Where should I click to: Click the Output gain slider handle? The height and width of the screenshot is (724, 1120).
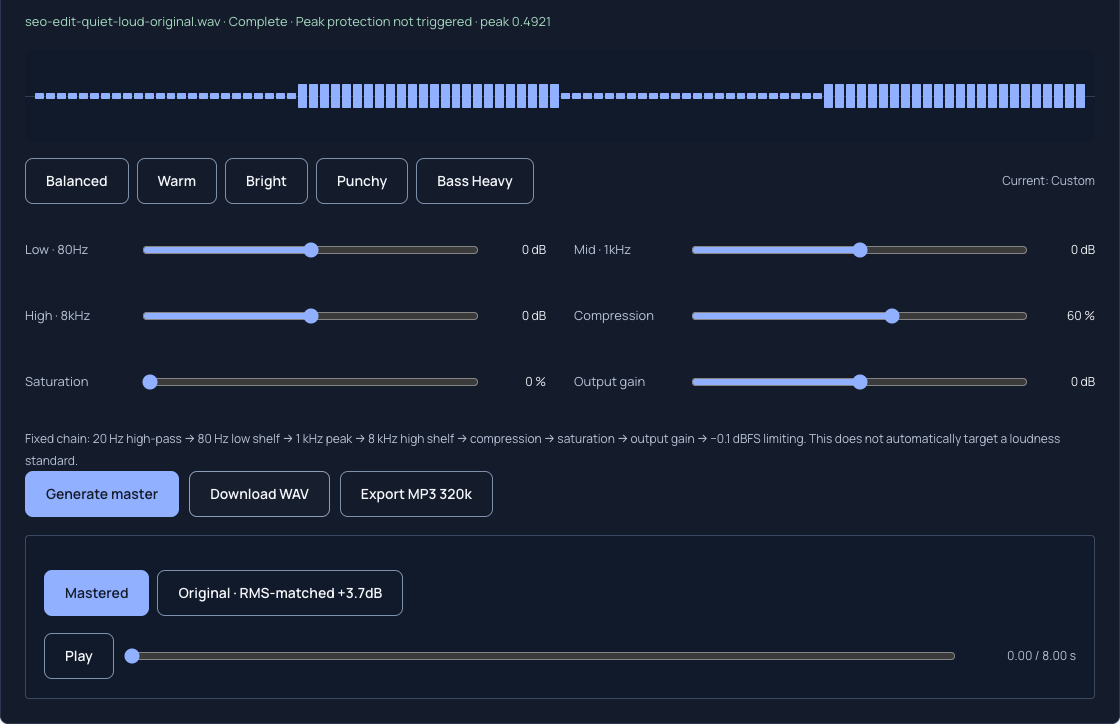coord(860,382)
